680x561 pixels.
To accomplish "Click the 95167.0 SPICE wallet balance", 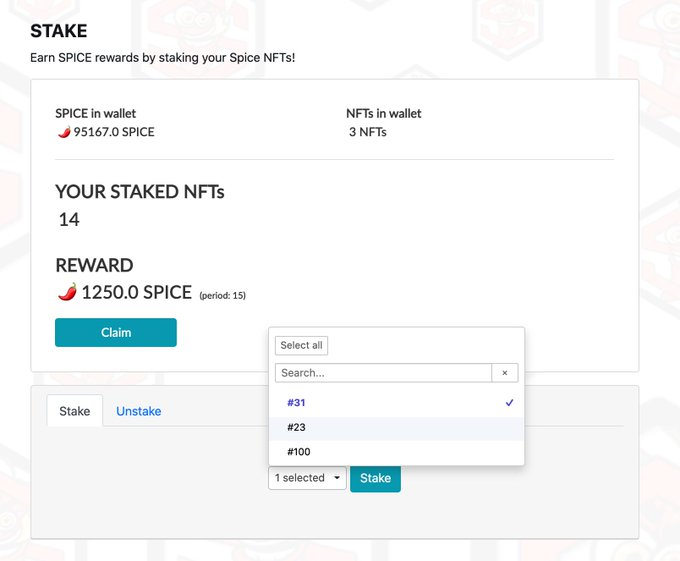I will click(114, 132).
